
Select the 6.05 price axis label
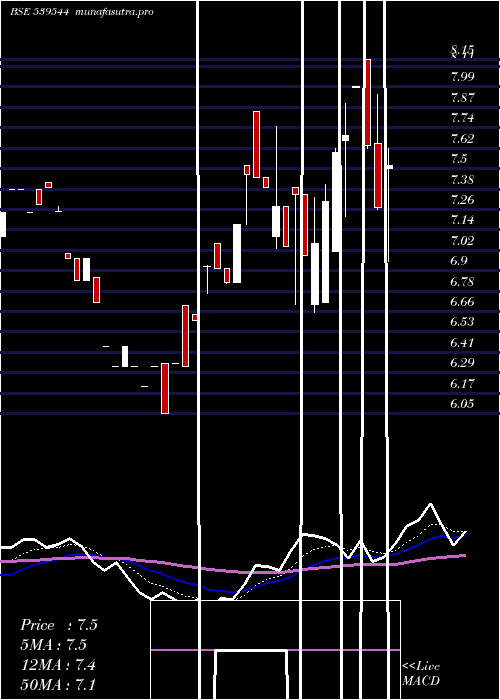[x=462, y=404]
